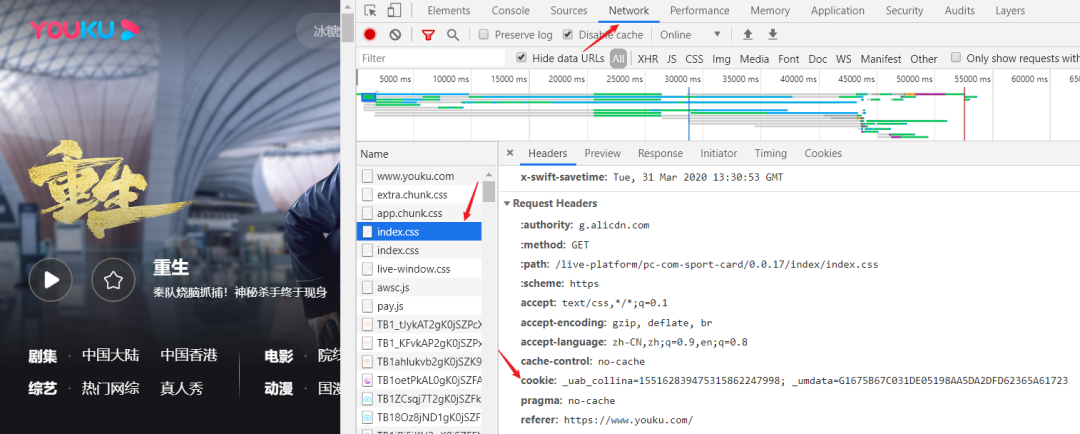
Task: Open the Memory panel tab
Action: [x=770, y=10]
